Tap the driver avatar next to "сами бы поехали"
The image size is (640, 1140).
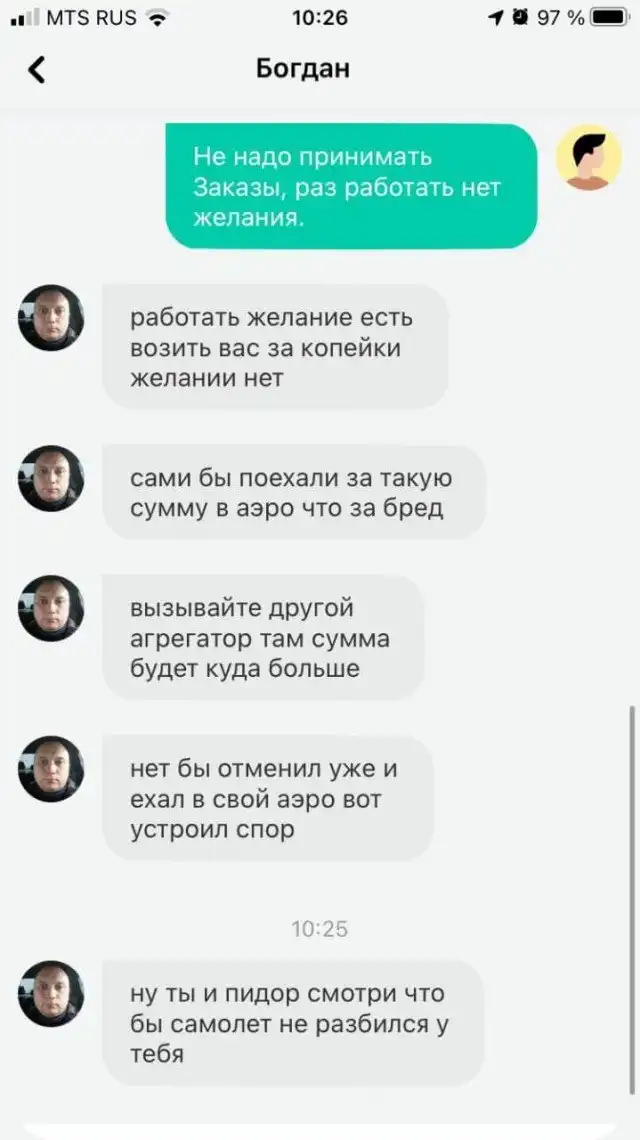pyautogui.click(x=51, y=478)
